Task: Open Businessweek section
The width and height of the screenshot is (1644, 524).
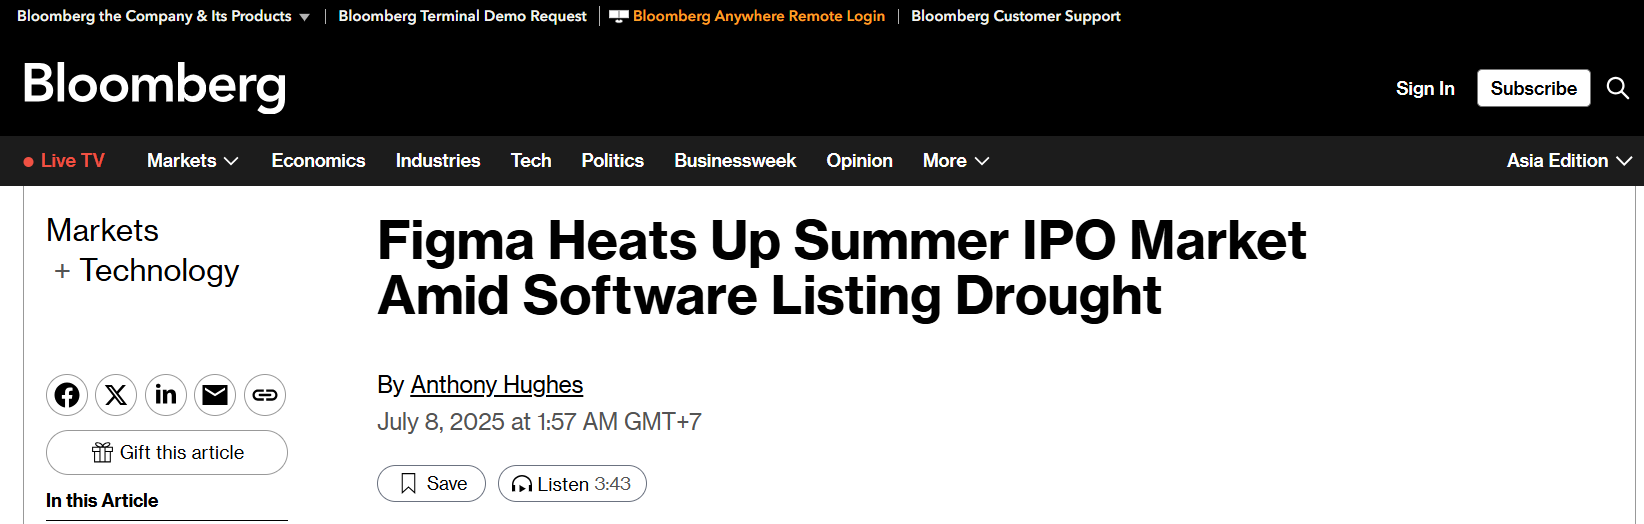Action: coord(735,161)
